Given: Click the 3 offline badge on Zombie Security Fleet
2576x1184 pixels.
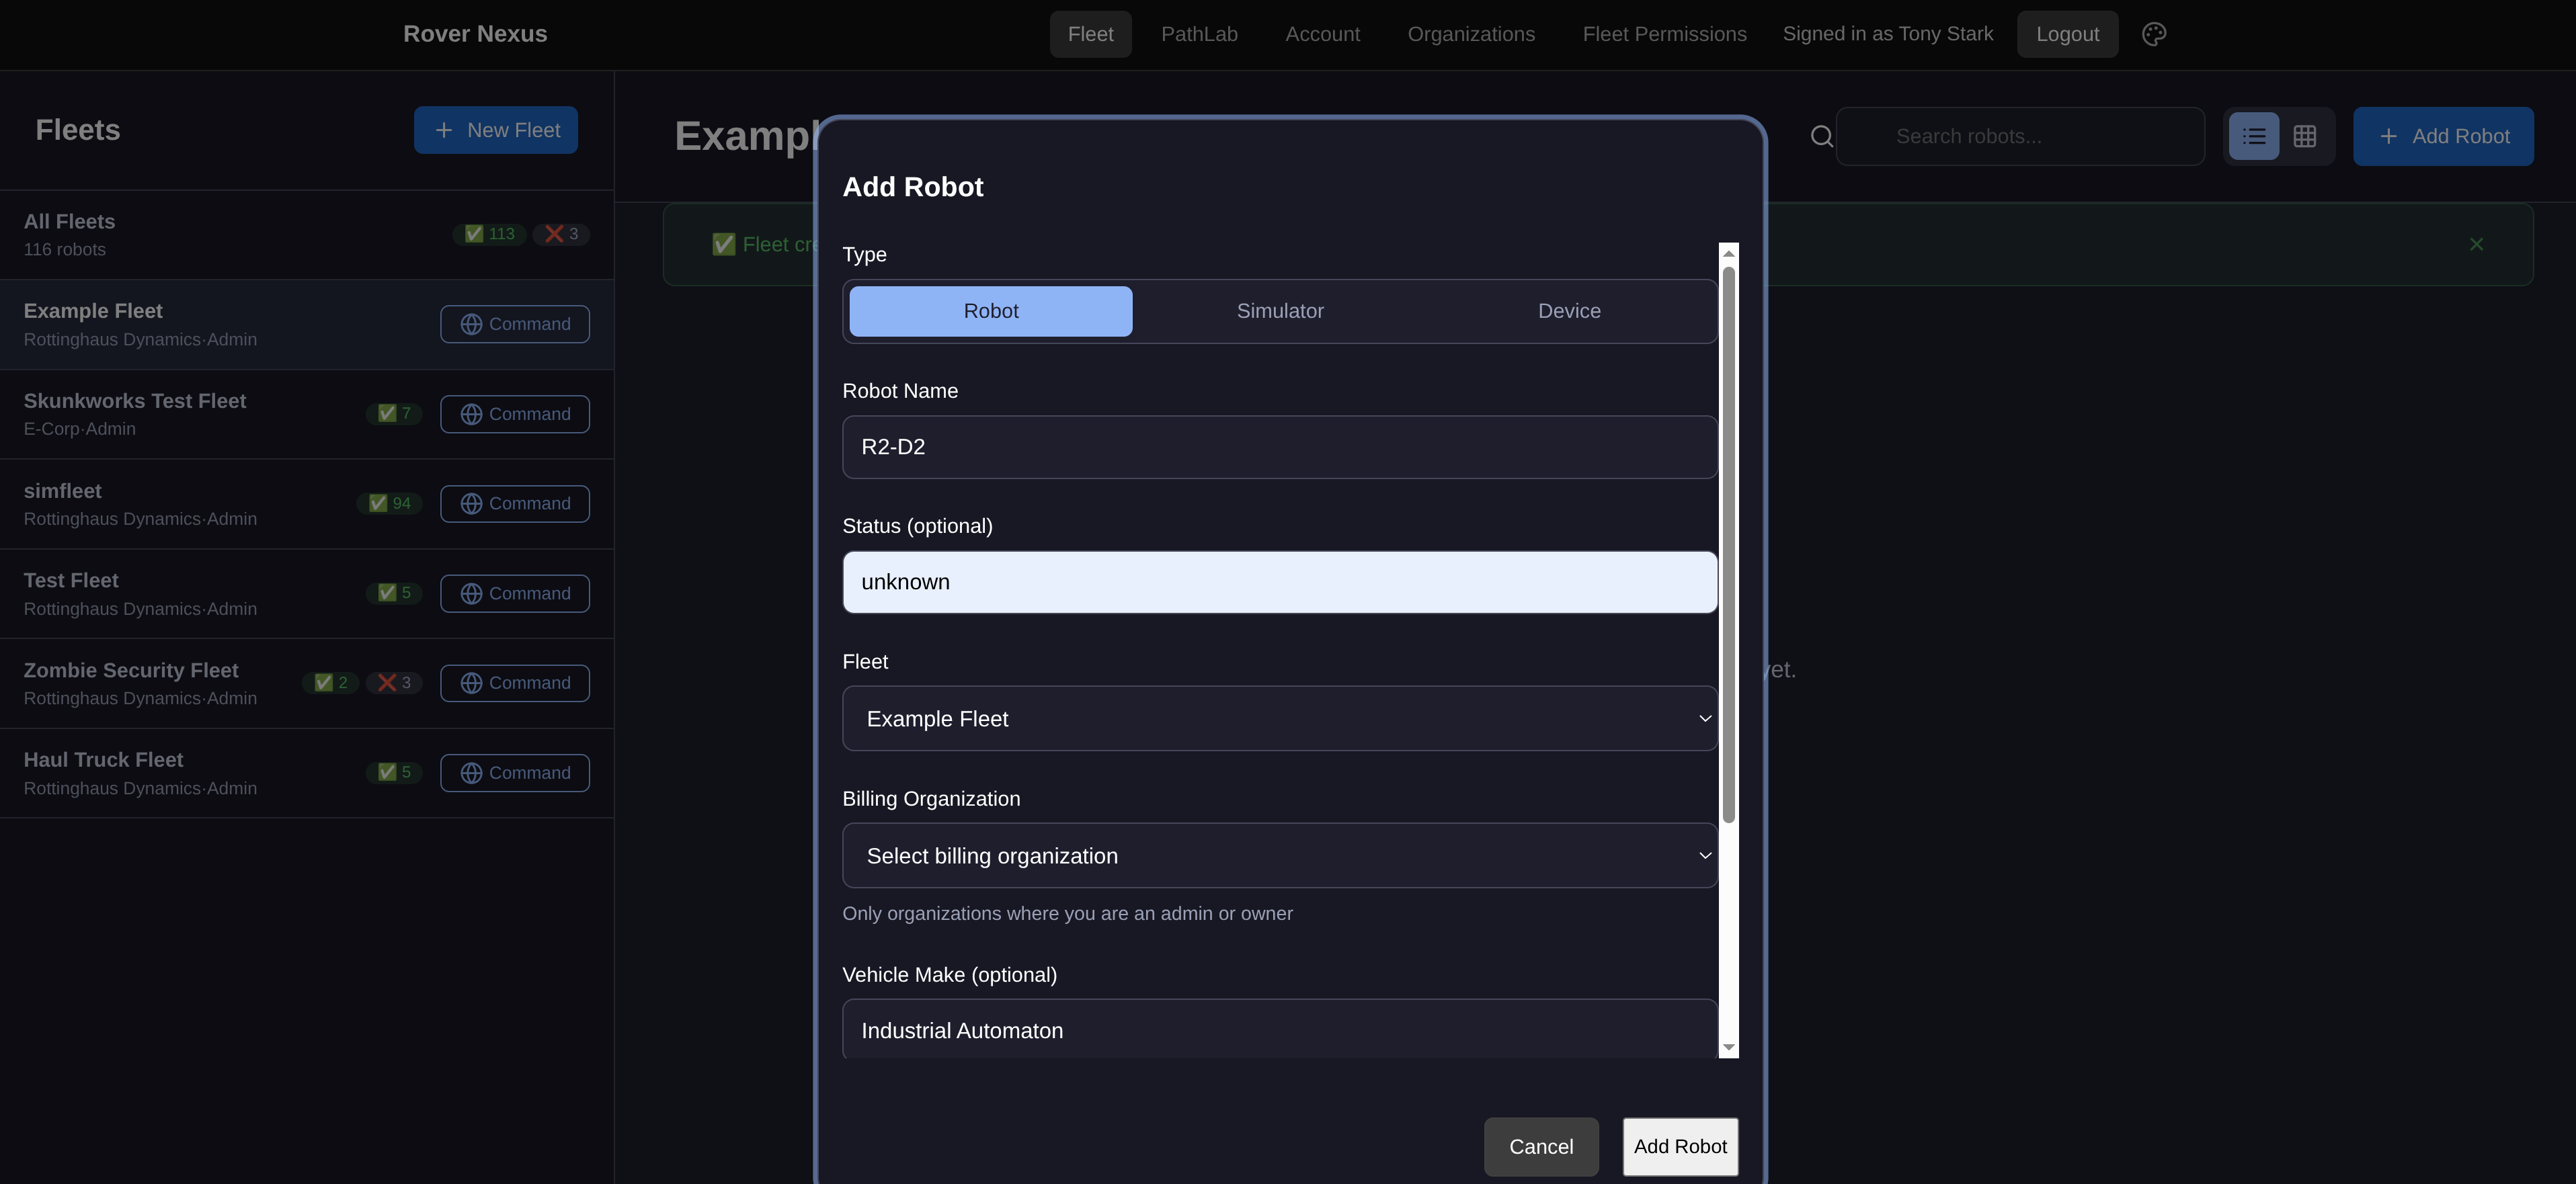Looking at the screenshot, I should 394,682.
